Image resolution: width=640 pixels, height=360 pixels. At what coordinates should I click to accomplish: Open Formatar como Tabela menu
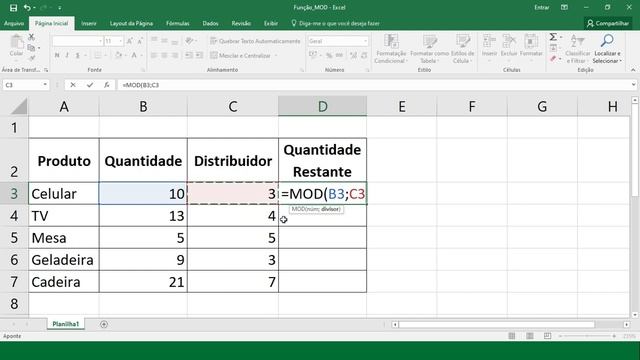click(429, 49)
